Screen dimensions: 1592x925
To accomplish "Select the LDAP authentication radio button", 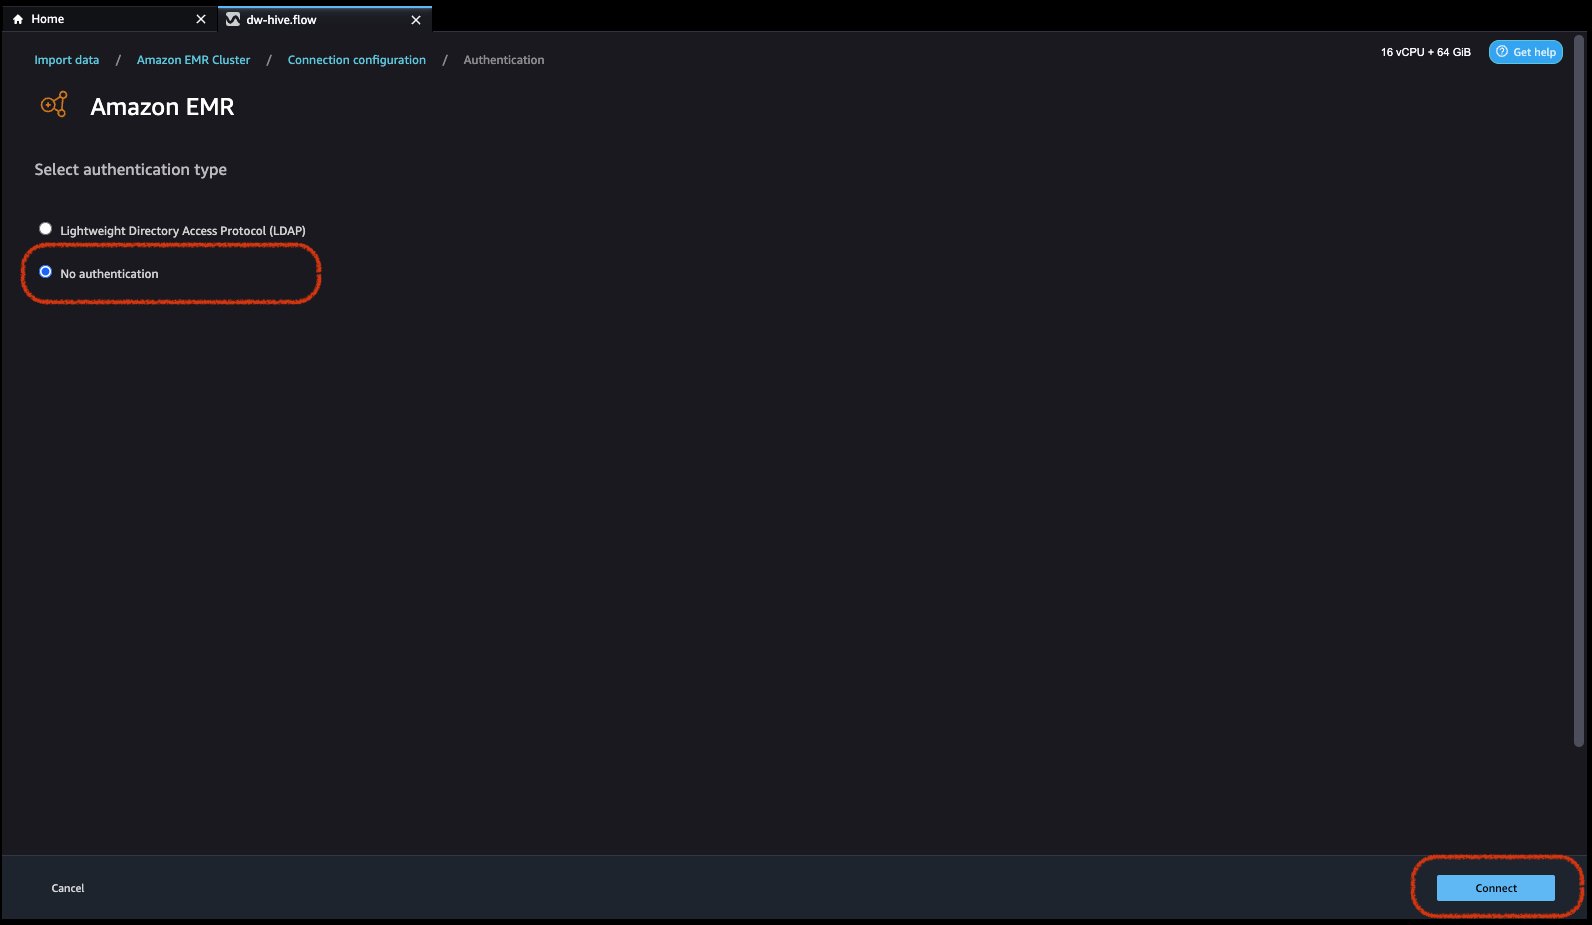I will pyautogui.click(x=45, y=229).
